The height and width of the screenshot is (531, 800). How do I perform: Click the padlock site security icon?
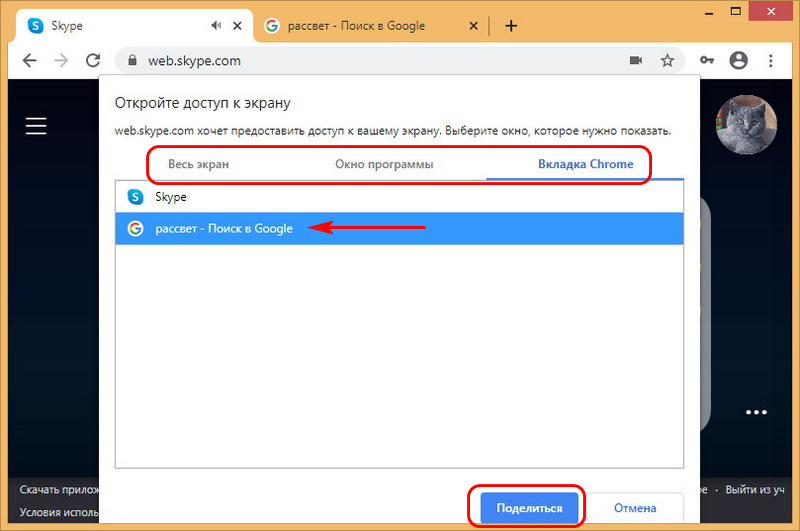132,60
